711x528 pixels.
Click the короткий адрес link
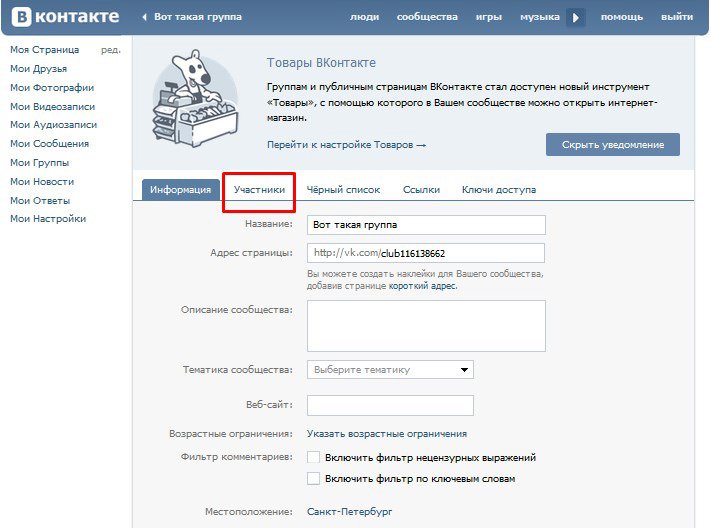422,286
